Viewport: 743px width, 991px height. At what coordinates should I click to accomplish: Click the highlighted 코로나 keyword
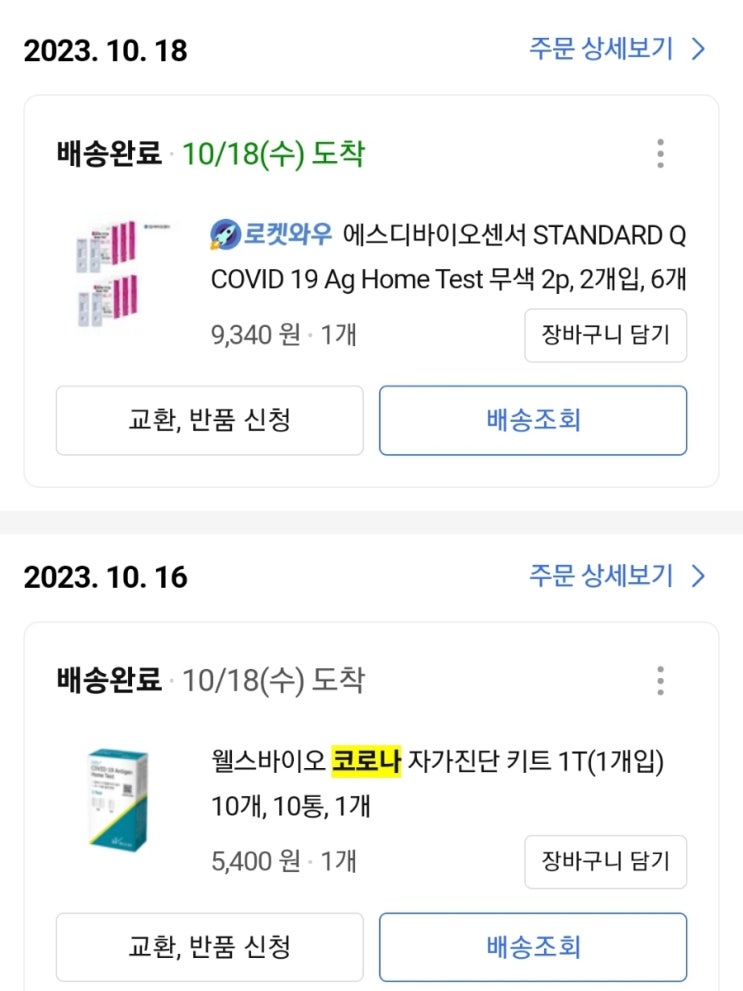(367, 762)
